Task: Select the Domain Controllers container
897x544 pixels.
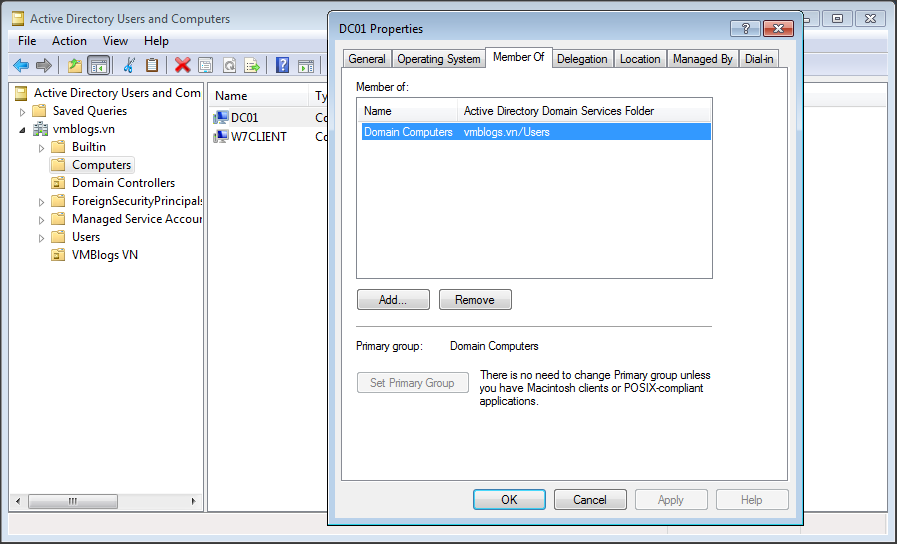Action: [122, 183]
